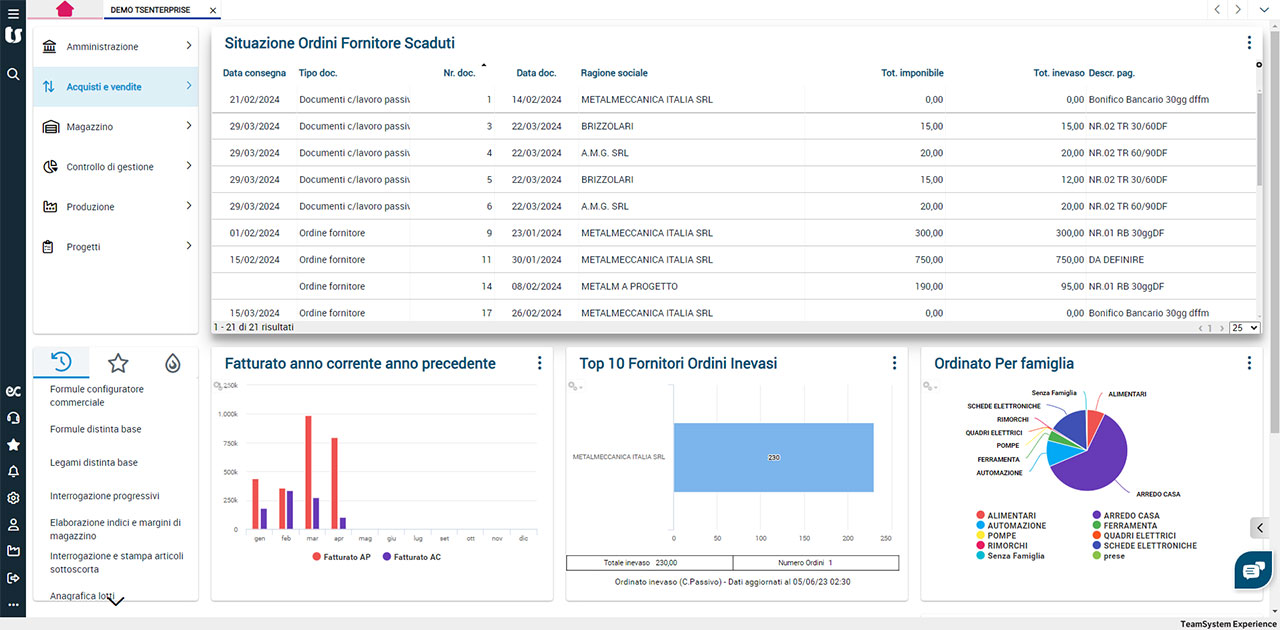Image resolution: width=1280 pixels, height=630 pixels.
Task: Switch to the recent history tab
Action: pyautogui.click(x=61, y=362)
